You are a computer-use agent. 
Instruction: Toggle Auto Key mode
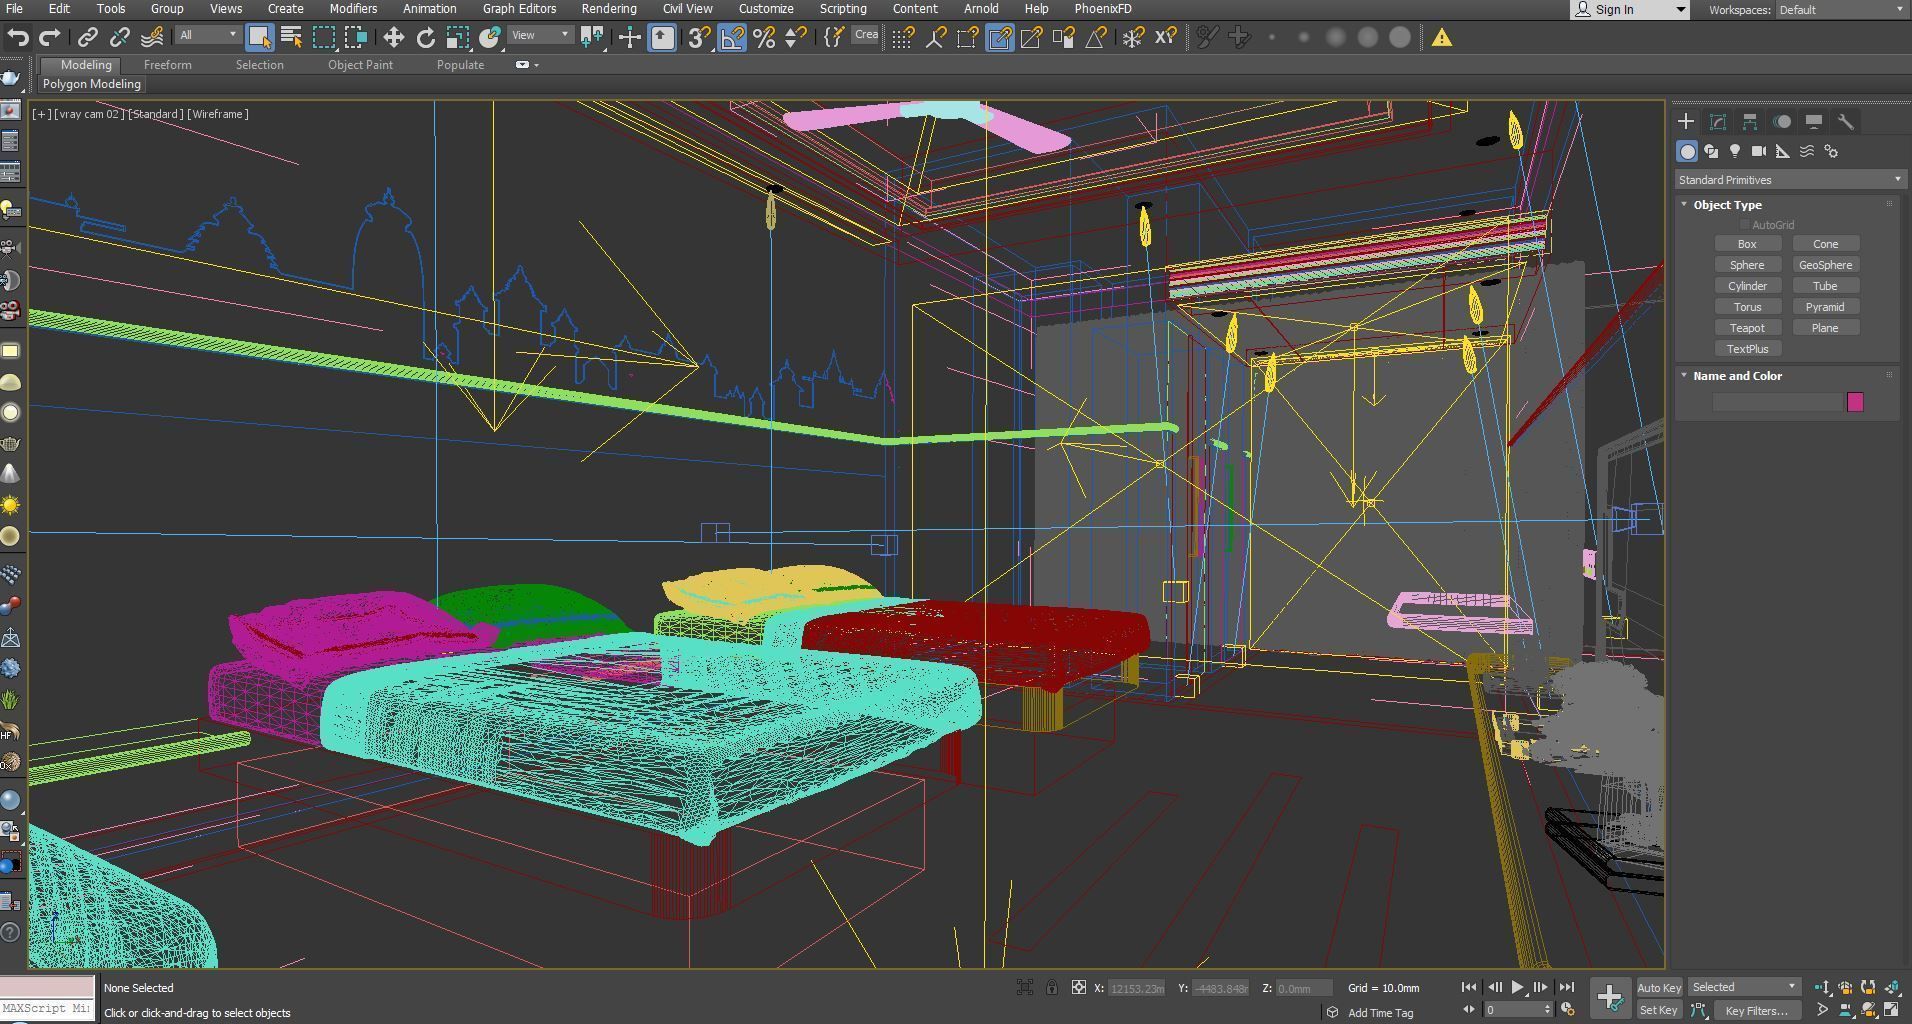[1658, 988]
